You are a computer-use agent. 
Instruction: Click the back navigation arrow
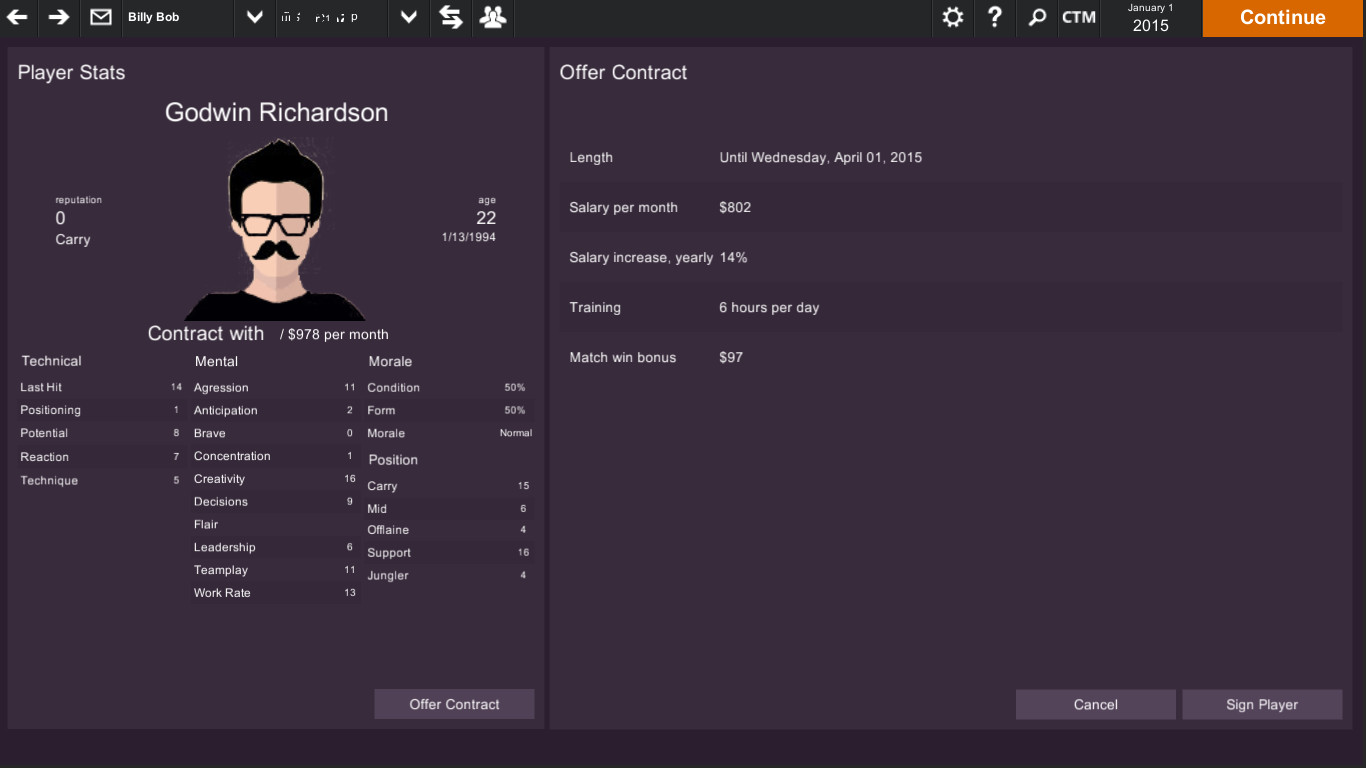coord(17,17)
